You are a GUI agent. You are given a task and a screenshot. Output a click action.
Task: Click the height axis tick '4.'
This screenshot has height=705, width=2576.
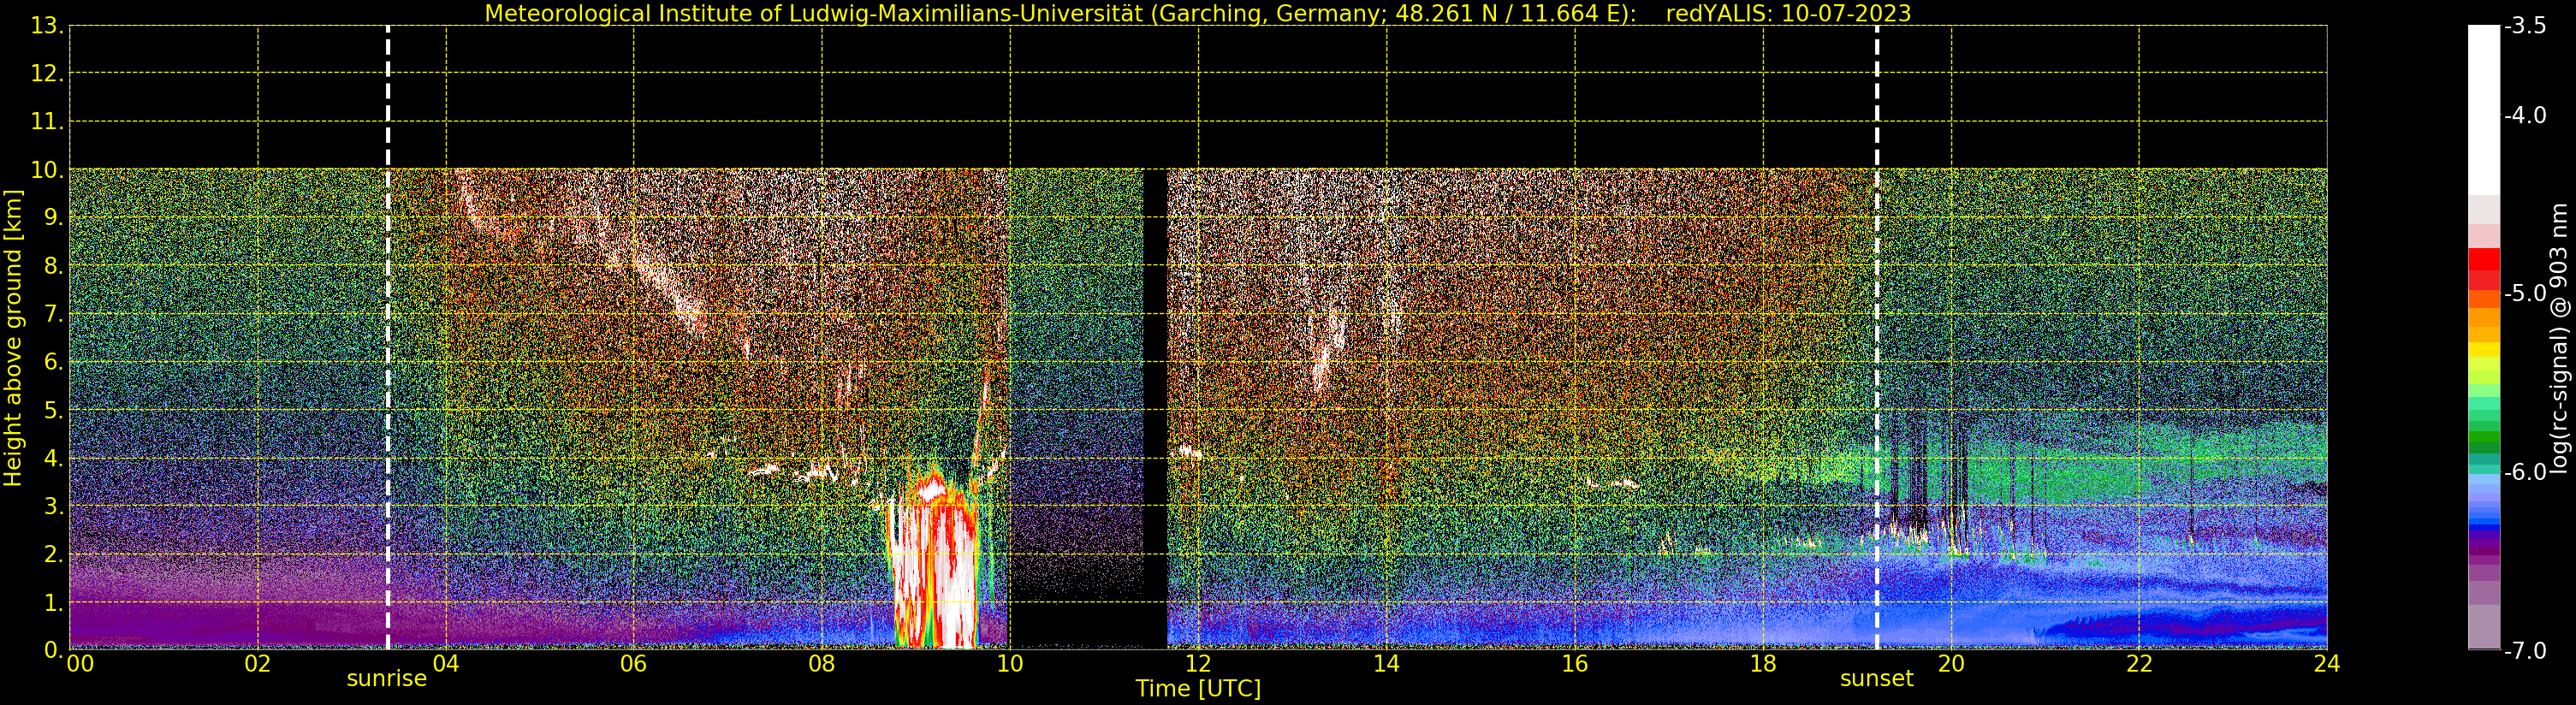pos(54,458)
